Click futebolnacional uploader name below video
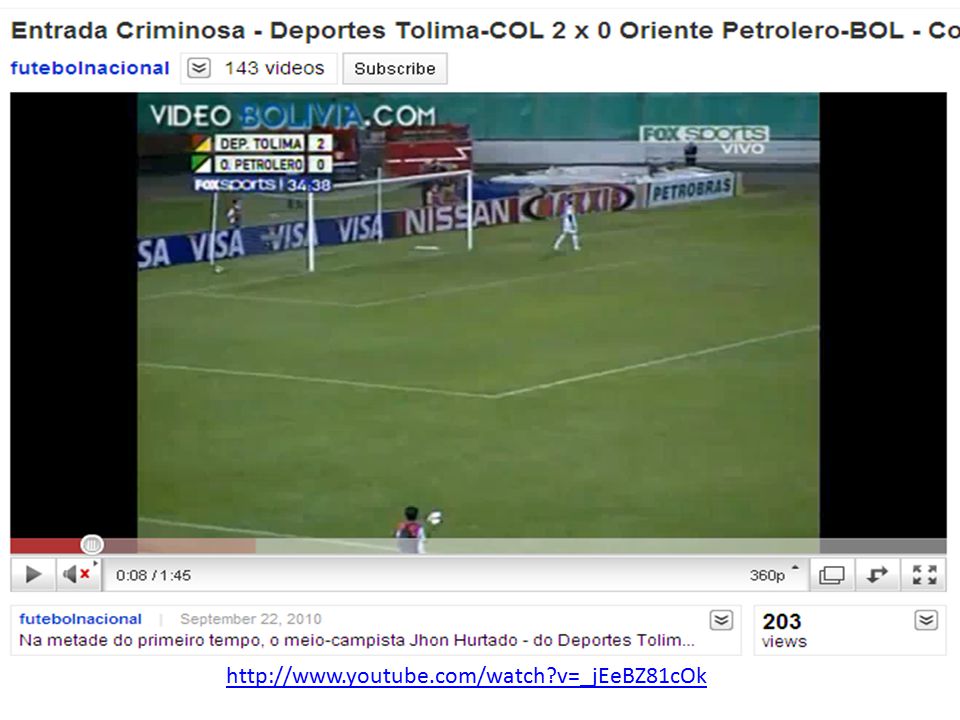 pos(80,619)
